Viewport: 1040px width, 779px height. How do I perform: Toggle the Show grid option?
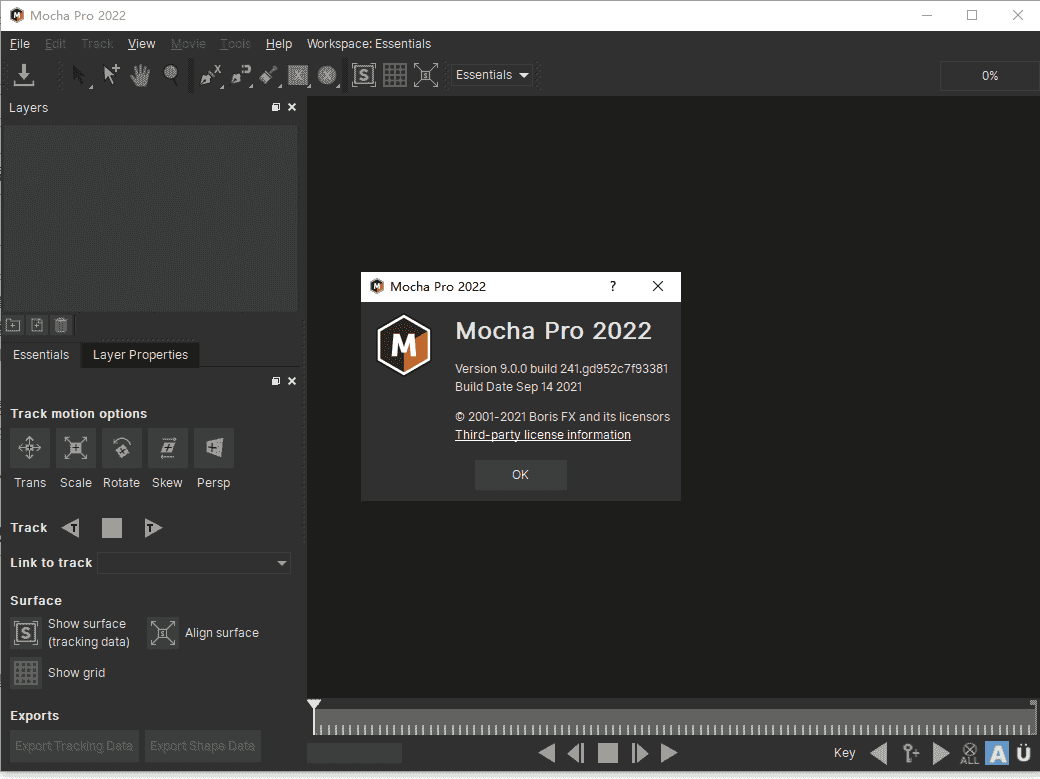coord(26,673)
